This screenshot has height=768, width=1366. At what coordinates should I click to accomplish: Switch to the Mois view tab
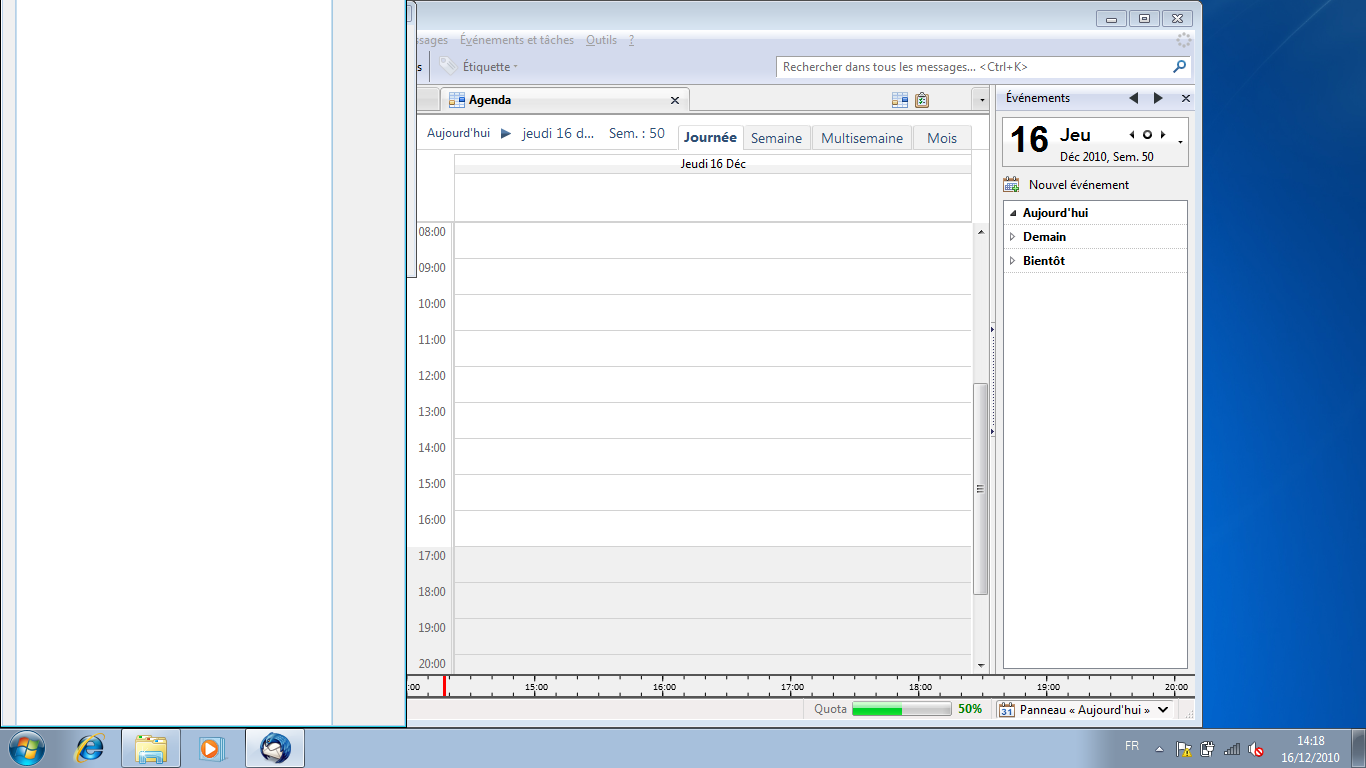[x=941, y=138]
